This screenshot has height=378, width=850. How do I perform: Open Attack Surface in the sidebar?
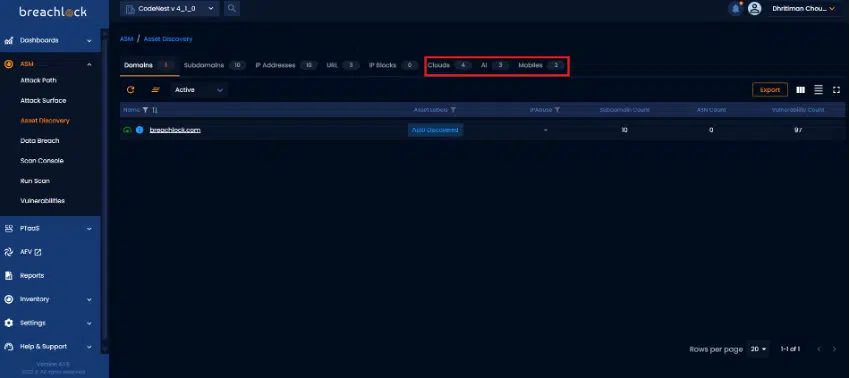coord(43,100)
